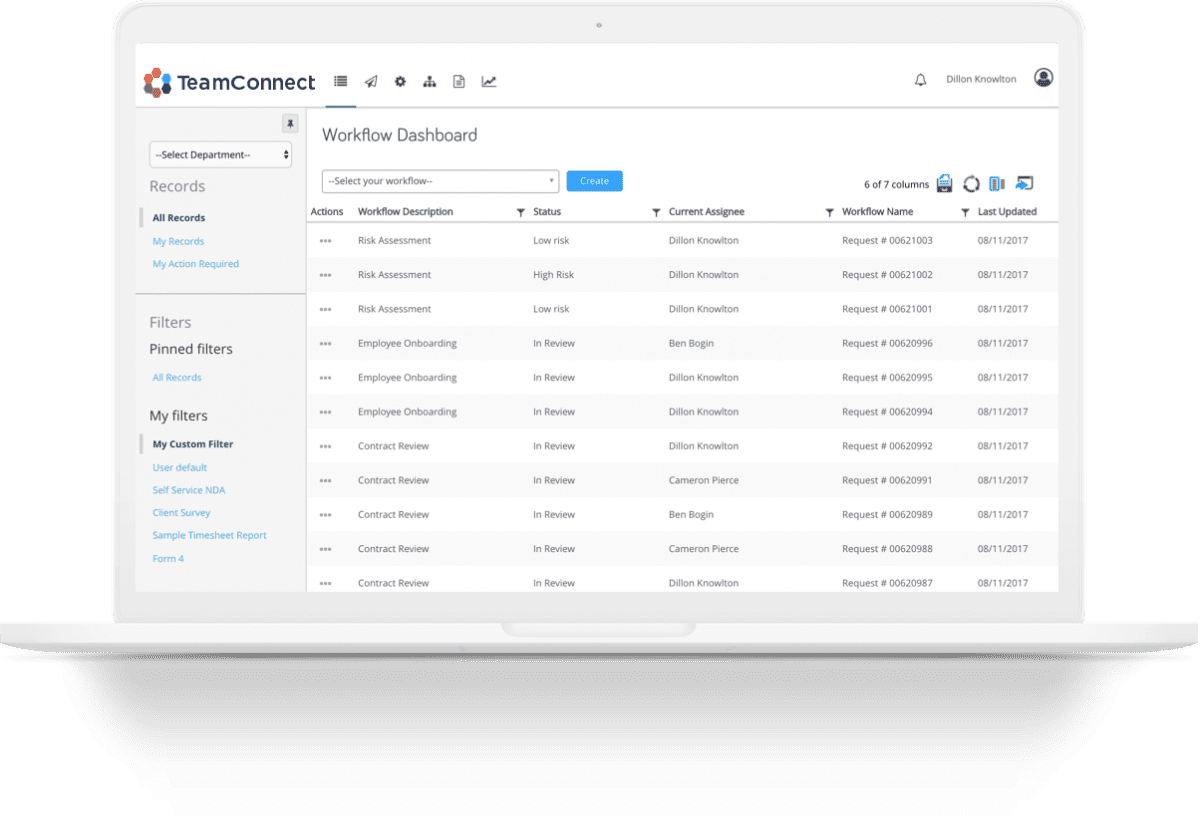
Task: Filter by Workflow Name column funnel
Action: coord(965,213)
